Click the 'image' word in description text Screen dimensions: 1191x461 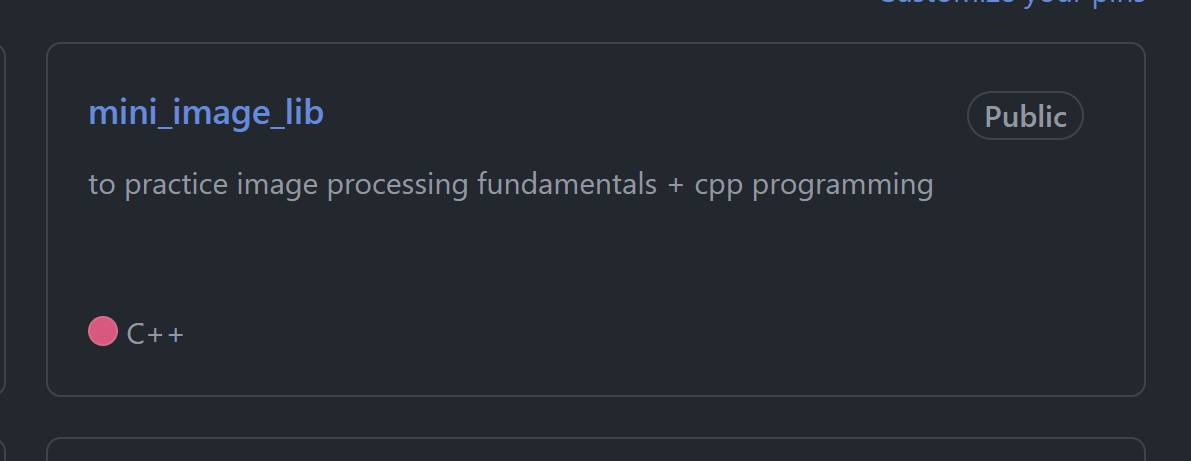[277, 186]
